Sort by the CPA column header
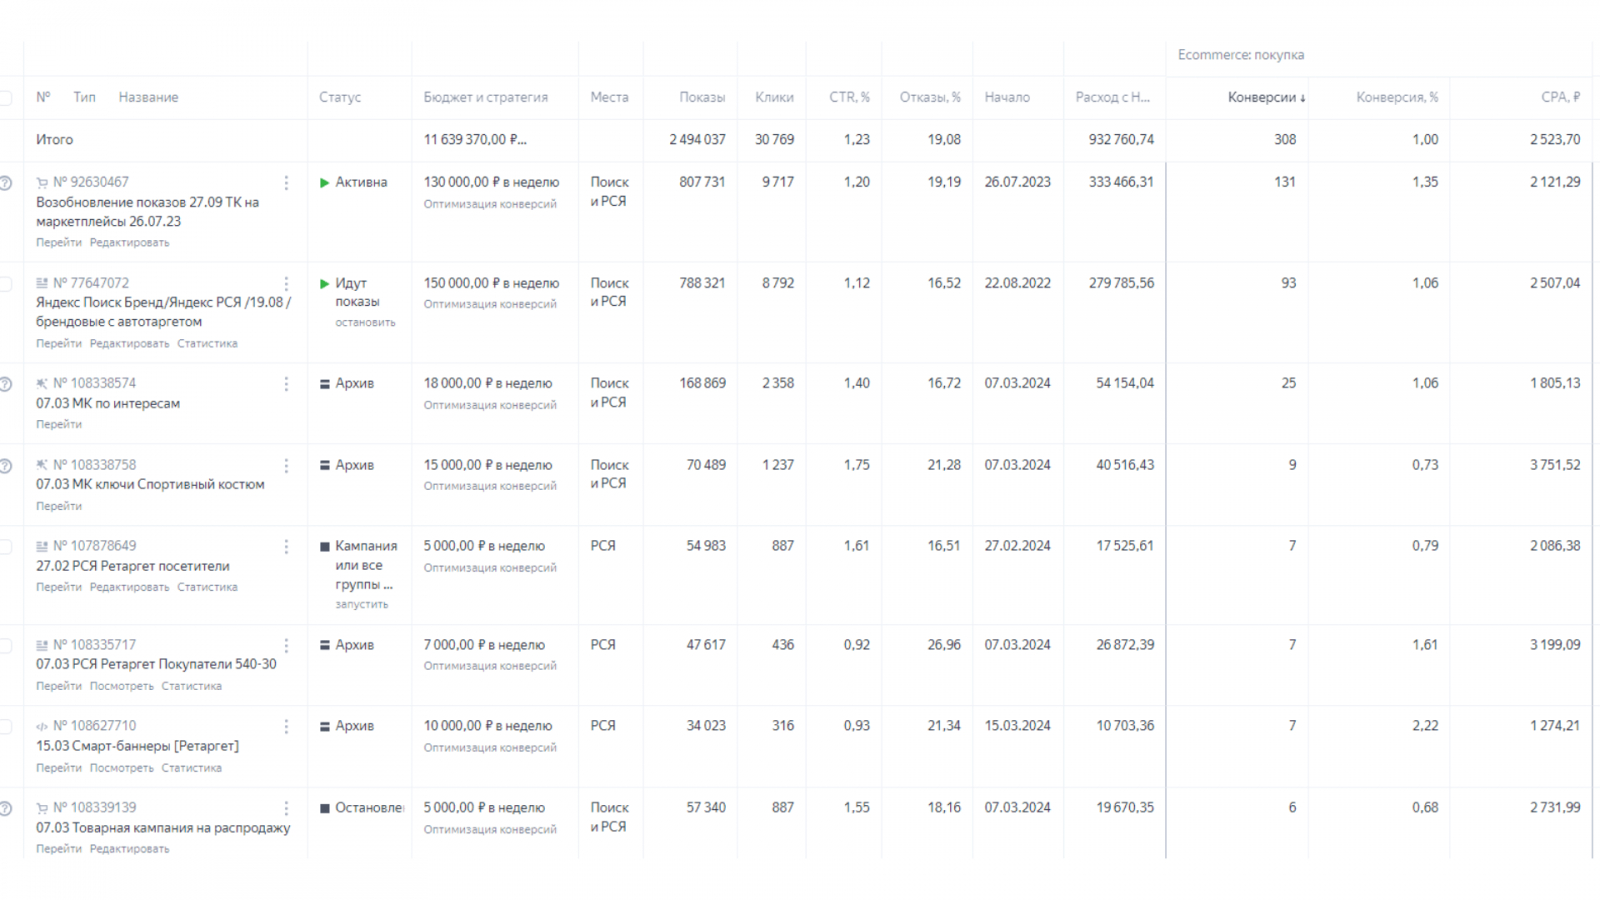Image resolution: width=1600 pixels, height=900 pixels. pos(1560,97)
